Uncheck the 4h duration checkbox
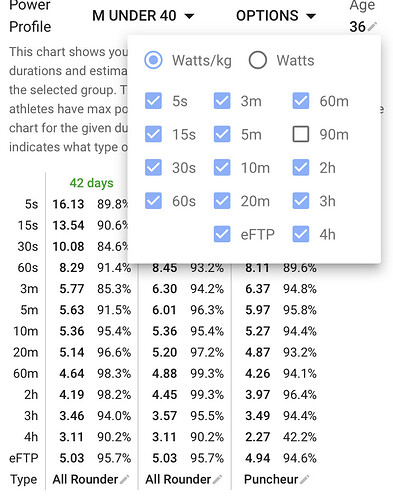 [301, 234]
